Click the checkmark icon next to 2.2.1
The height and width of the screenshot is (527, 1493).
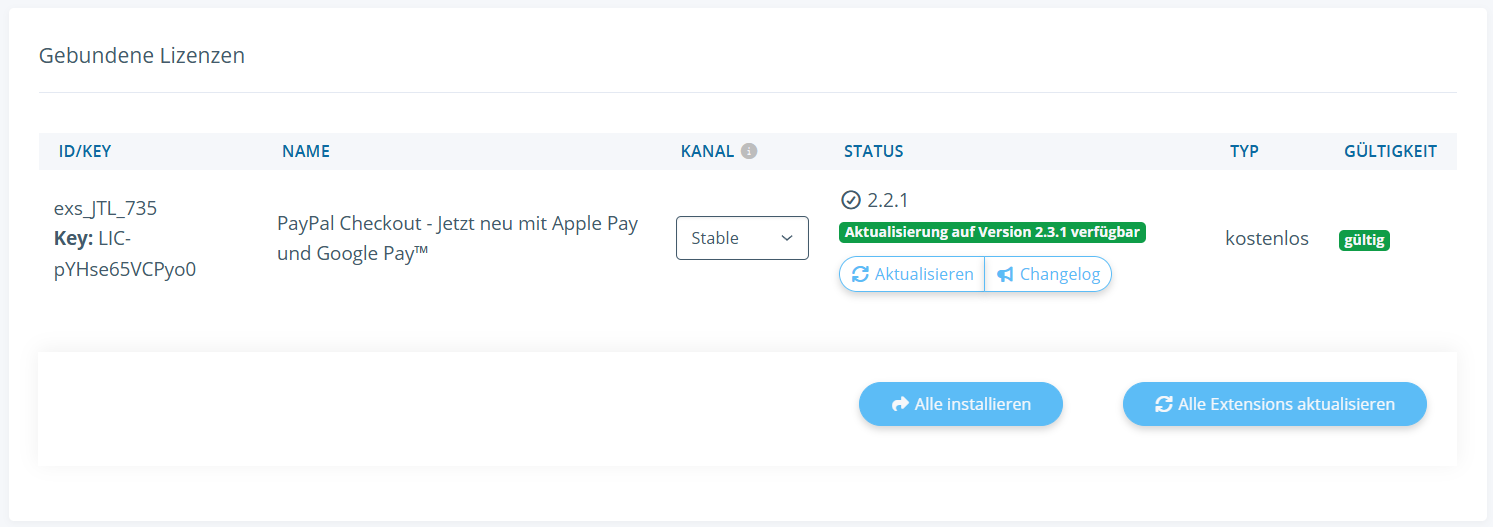point(851,199)
